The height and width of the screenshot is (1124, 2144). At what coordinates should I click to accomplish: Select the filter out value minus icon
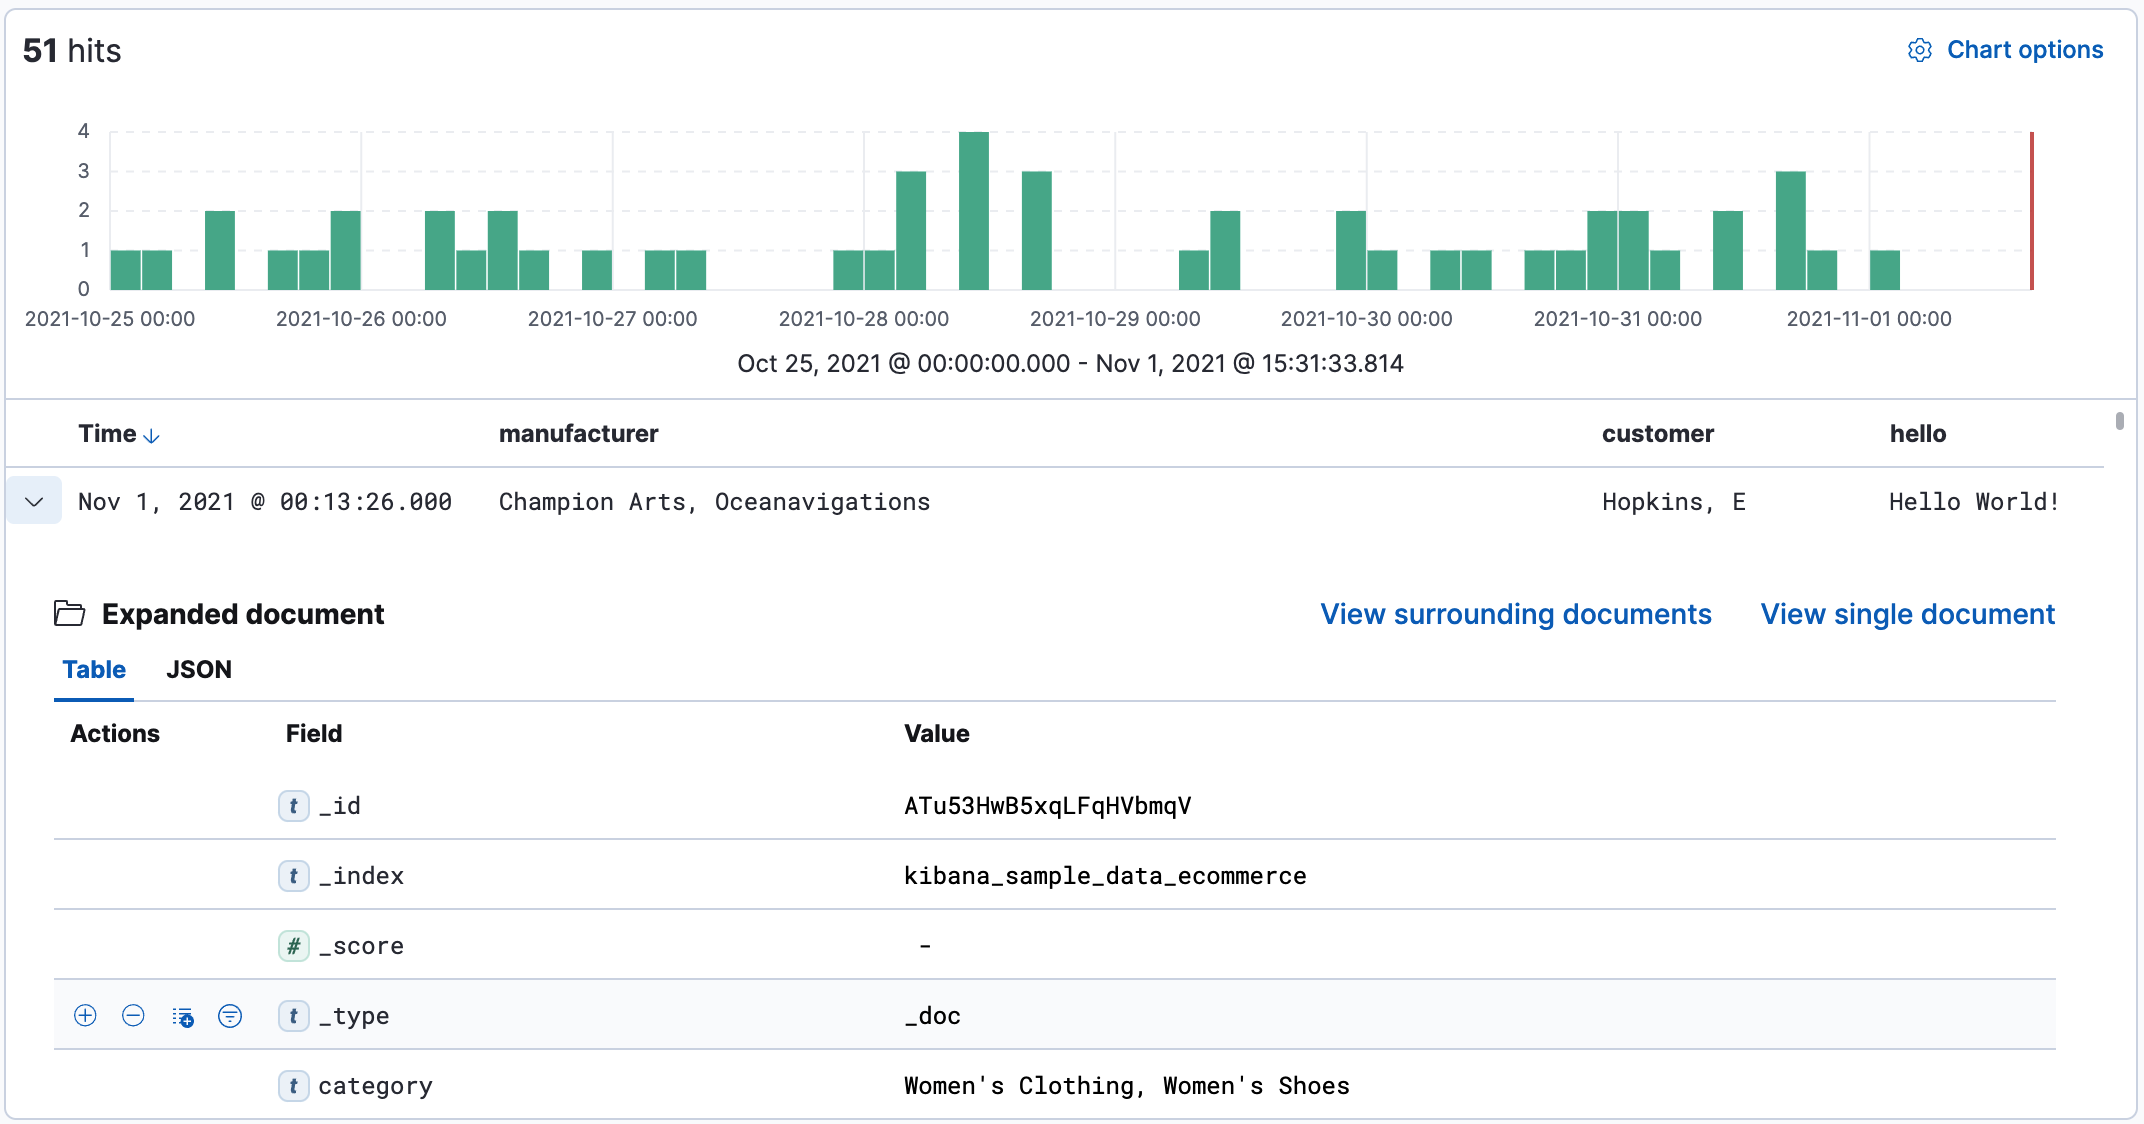point(134,1015)
